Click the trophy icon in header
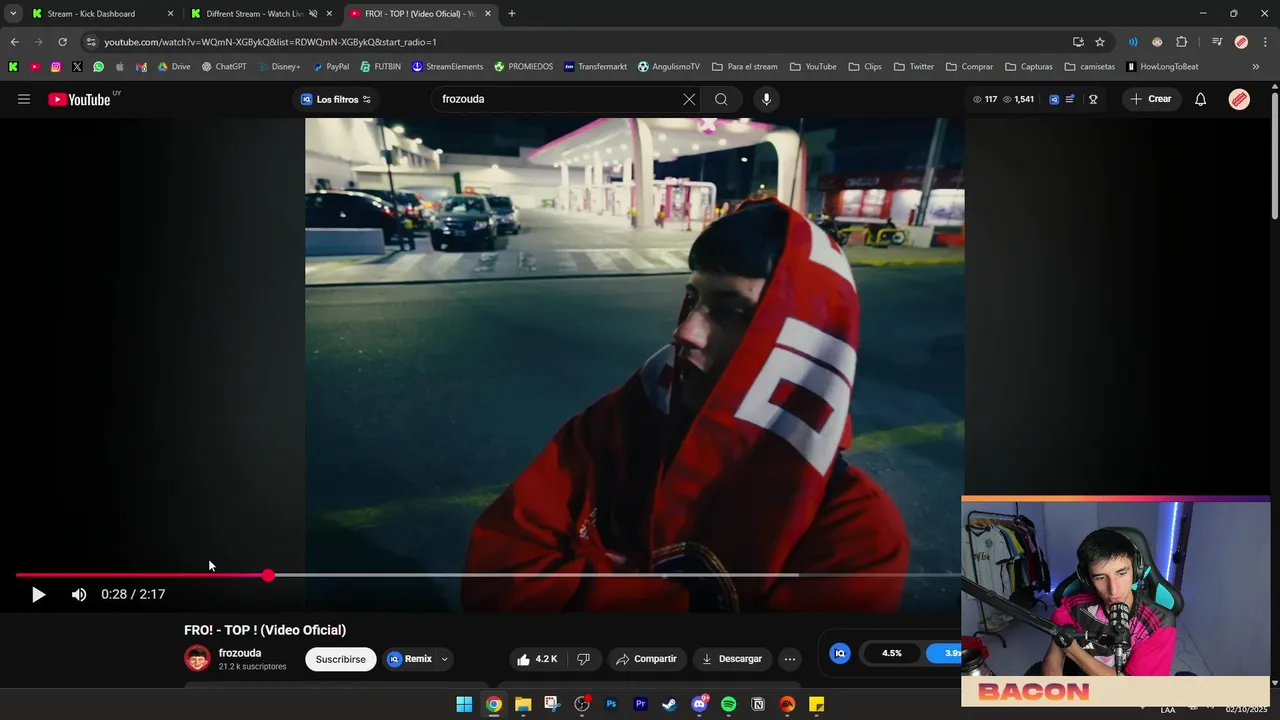Image resolution: width=1280 pixels, height=720 pixels. coord(1093,99)
